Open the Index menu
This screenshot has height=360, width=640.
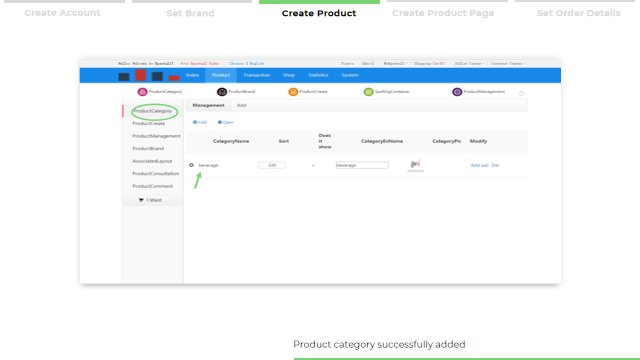(x=192, y=75)
